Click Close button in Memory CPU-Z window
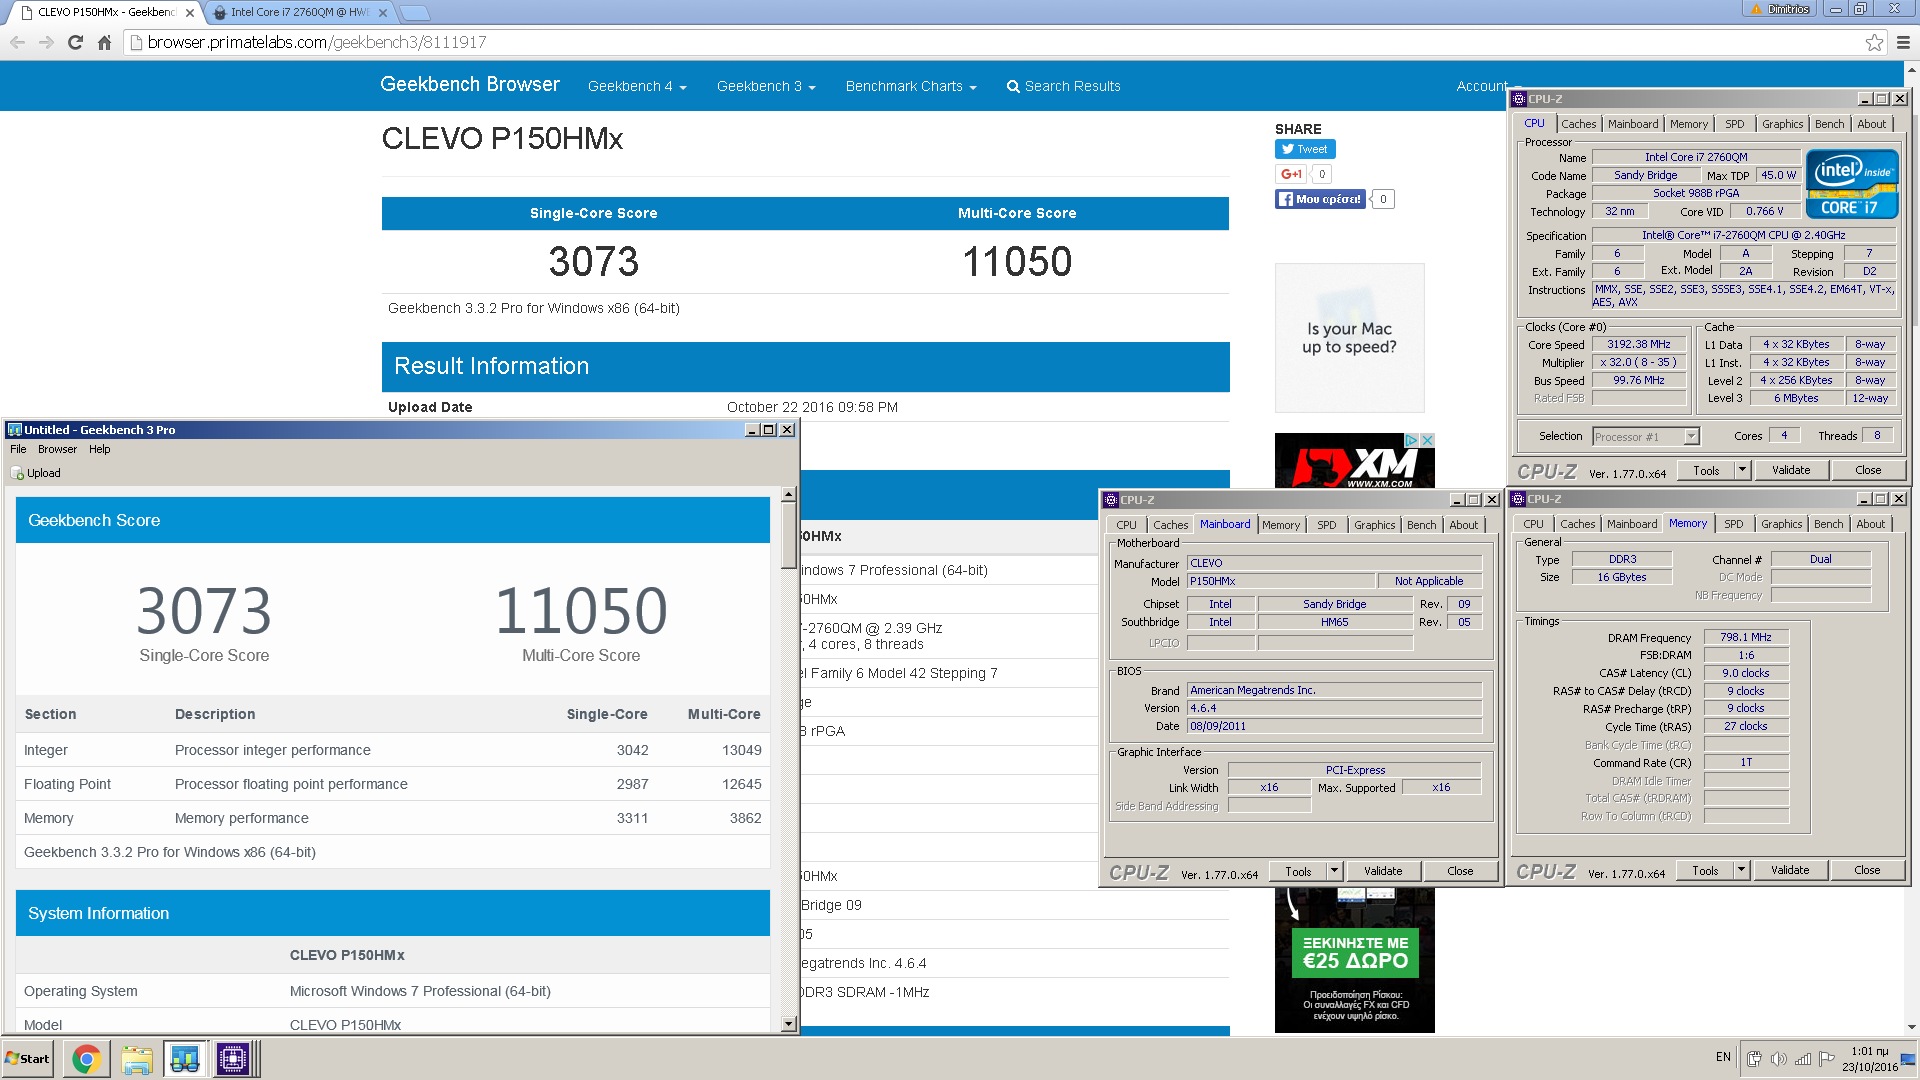Viewport: 1920px width, 1080px height. pos(1866,870)
